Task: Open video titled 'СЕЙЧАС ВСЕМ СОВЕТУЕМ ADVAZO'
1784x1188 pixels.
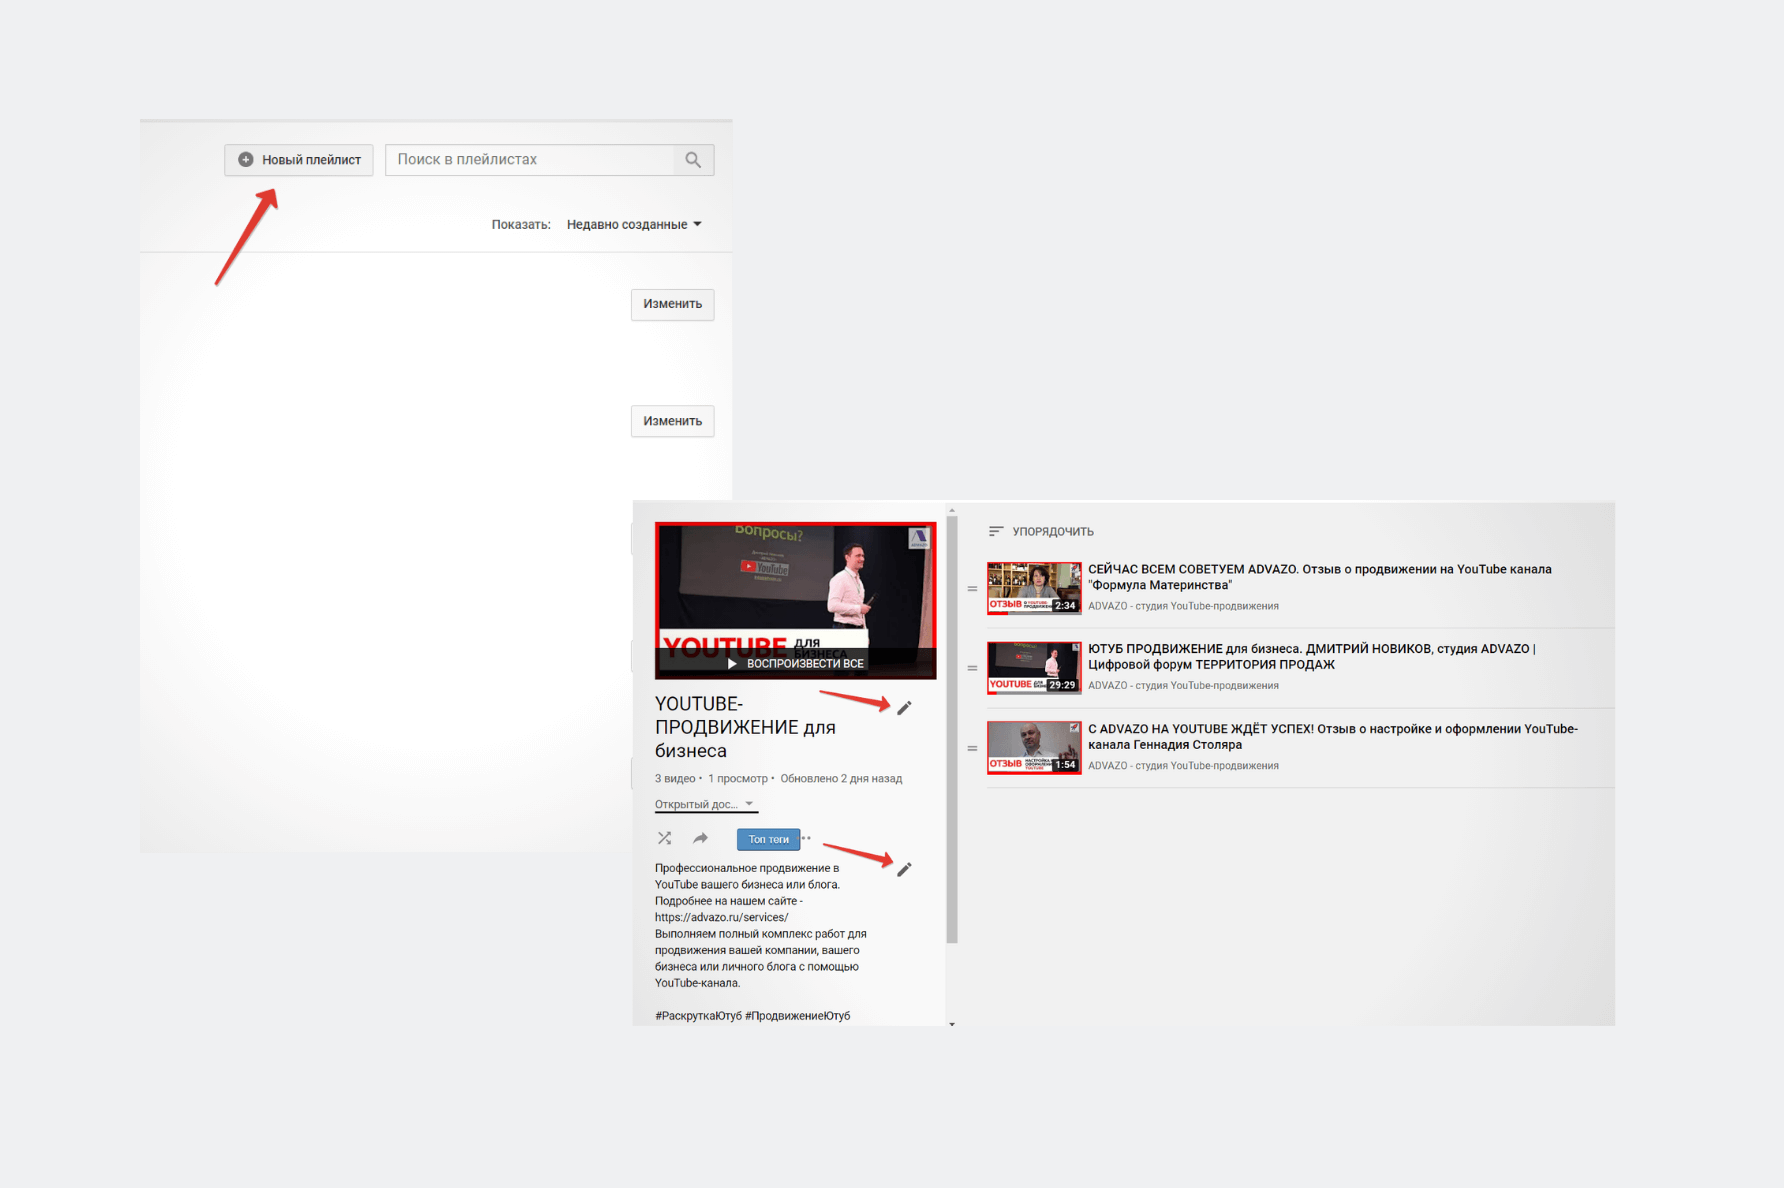Action: click(1319, 577)
